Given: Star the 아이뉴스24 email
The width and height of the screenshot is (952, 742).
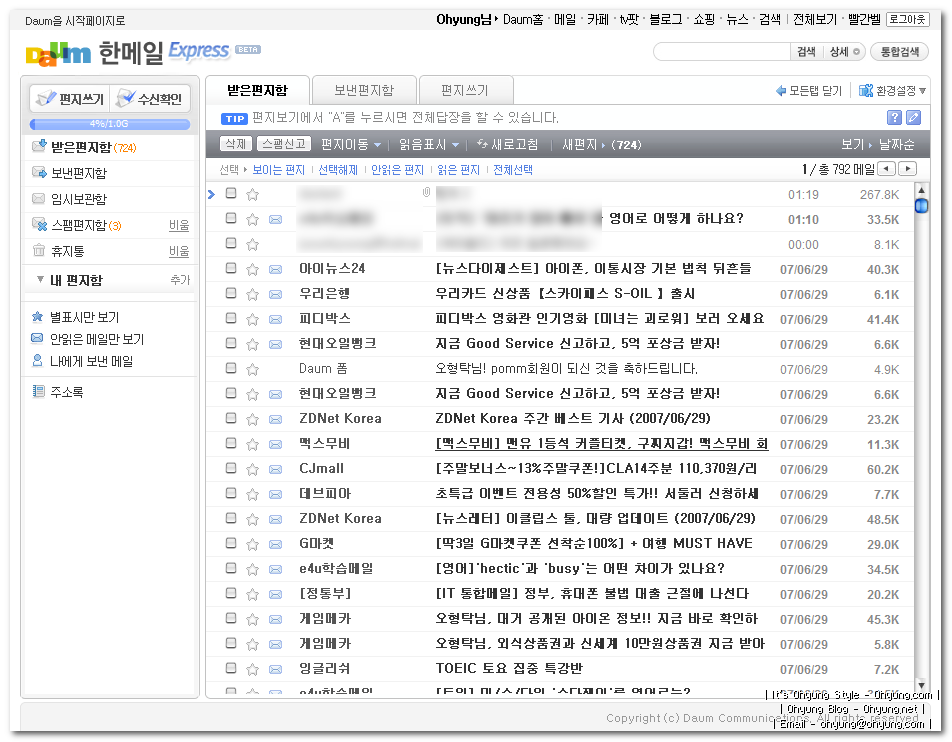Looking at the screenshot, I should (x=253, y=269).
